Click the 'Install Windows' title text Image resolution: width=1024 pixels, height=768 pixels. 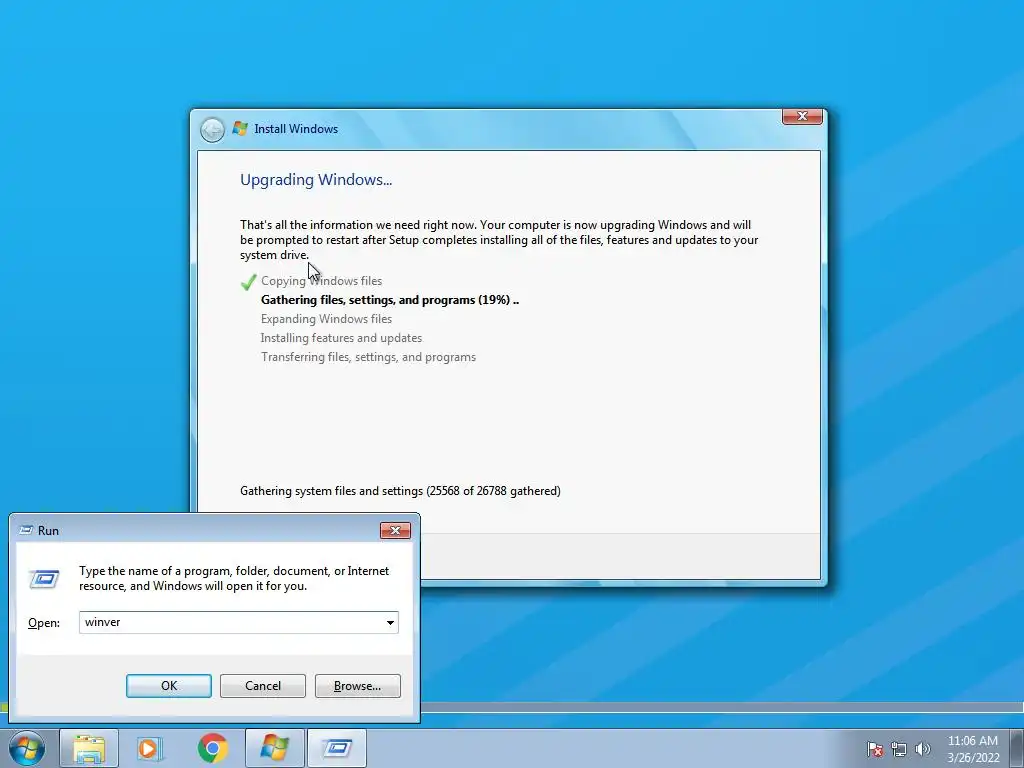tap(296, 129)
